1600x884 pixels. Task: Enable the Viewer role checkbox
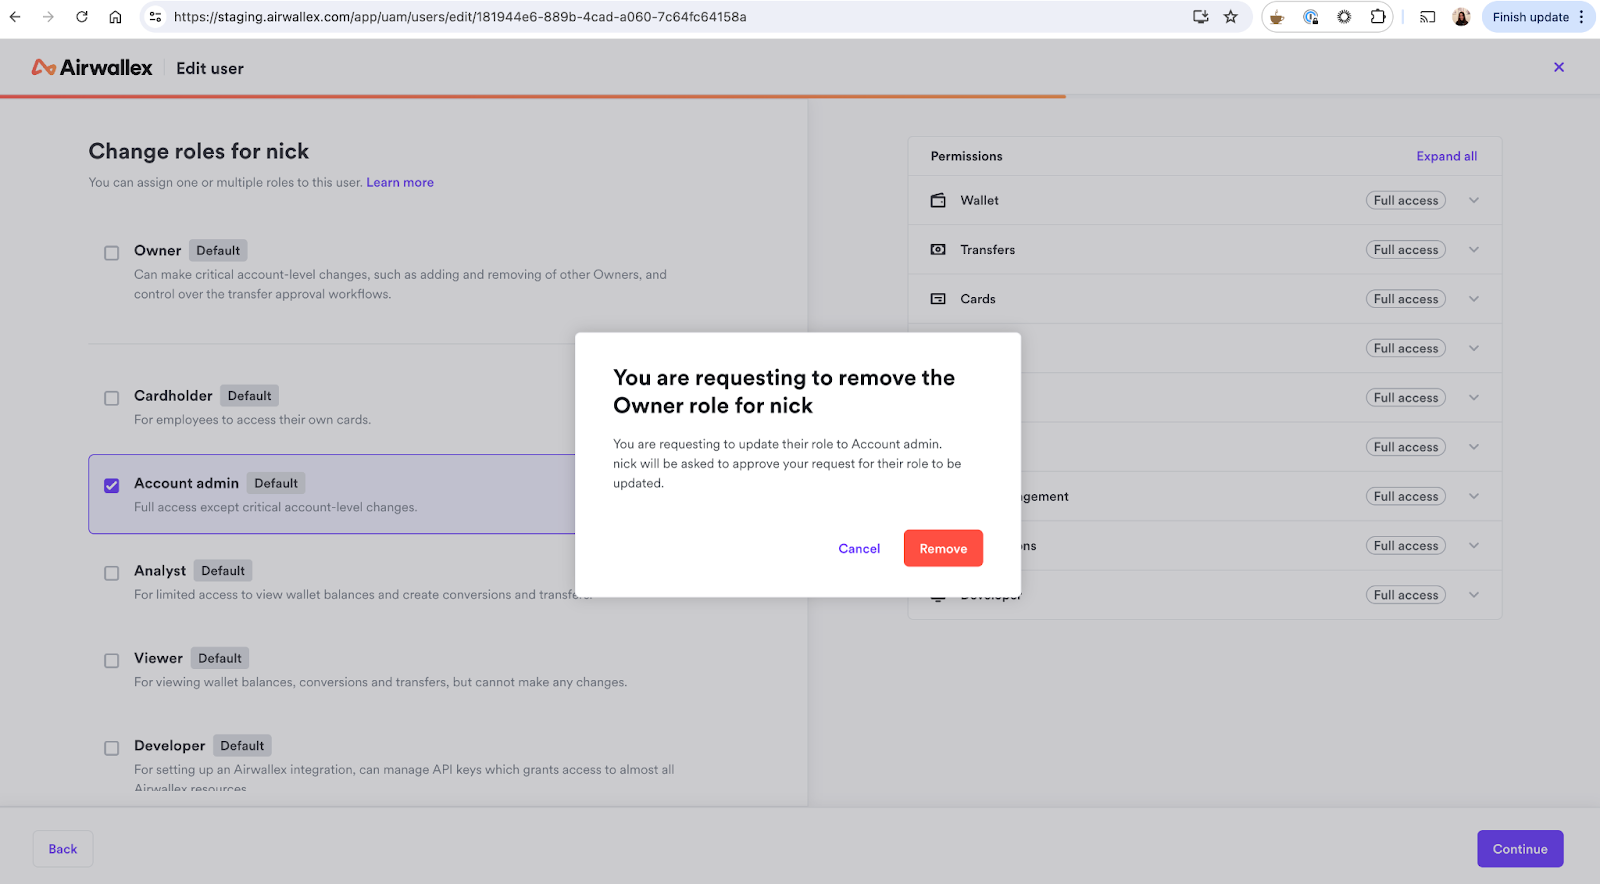[112, 661]
